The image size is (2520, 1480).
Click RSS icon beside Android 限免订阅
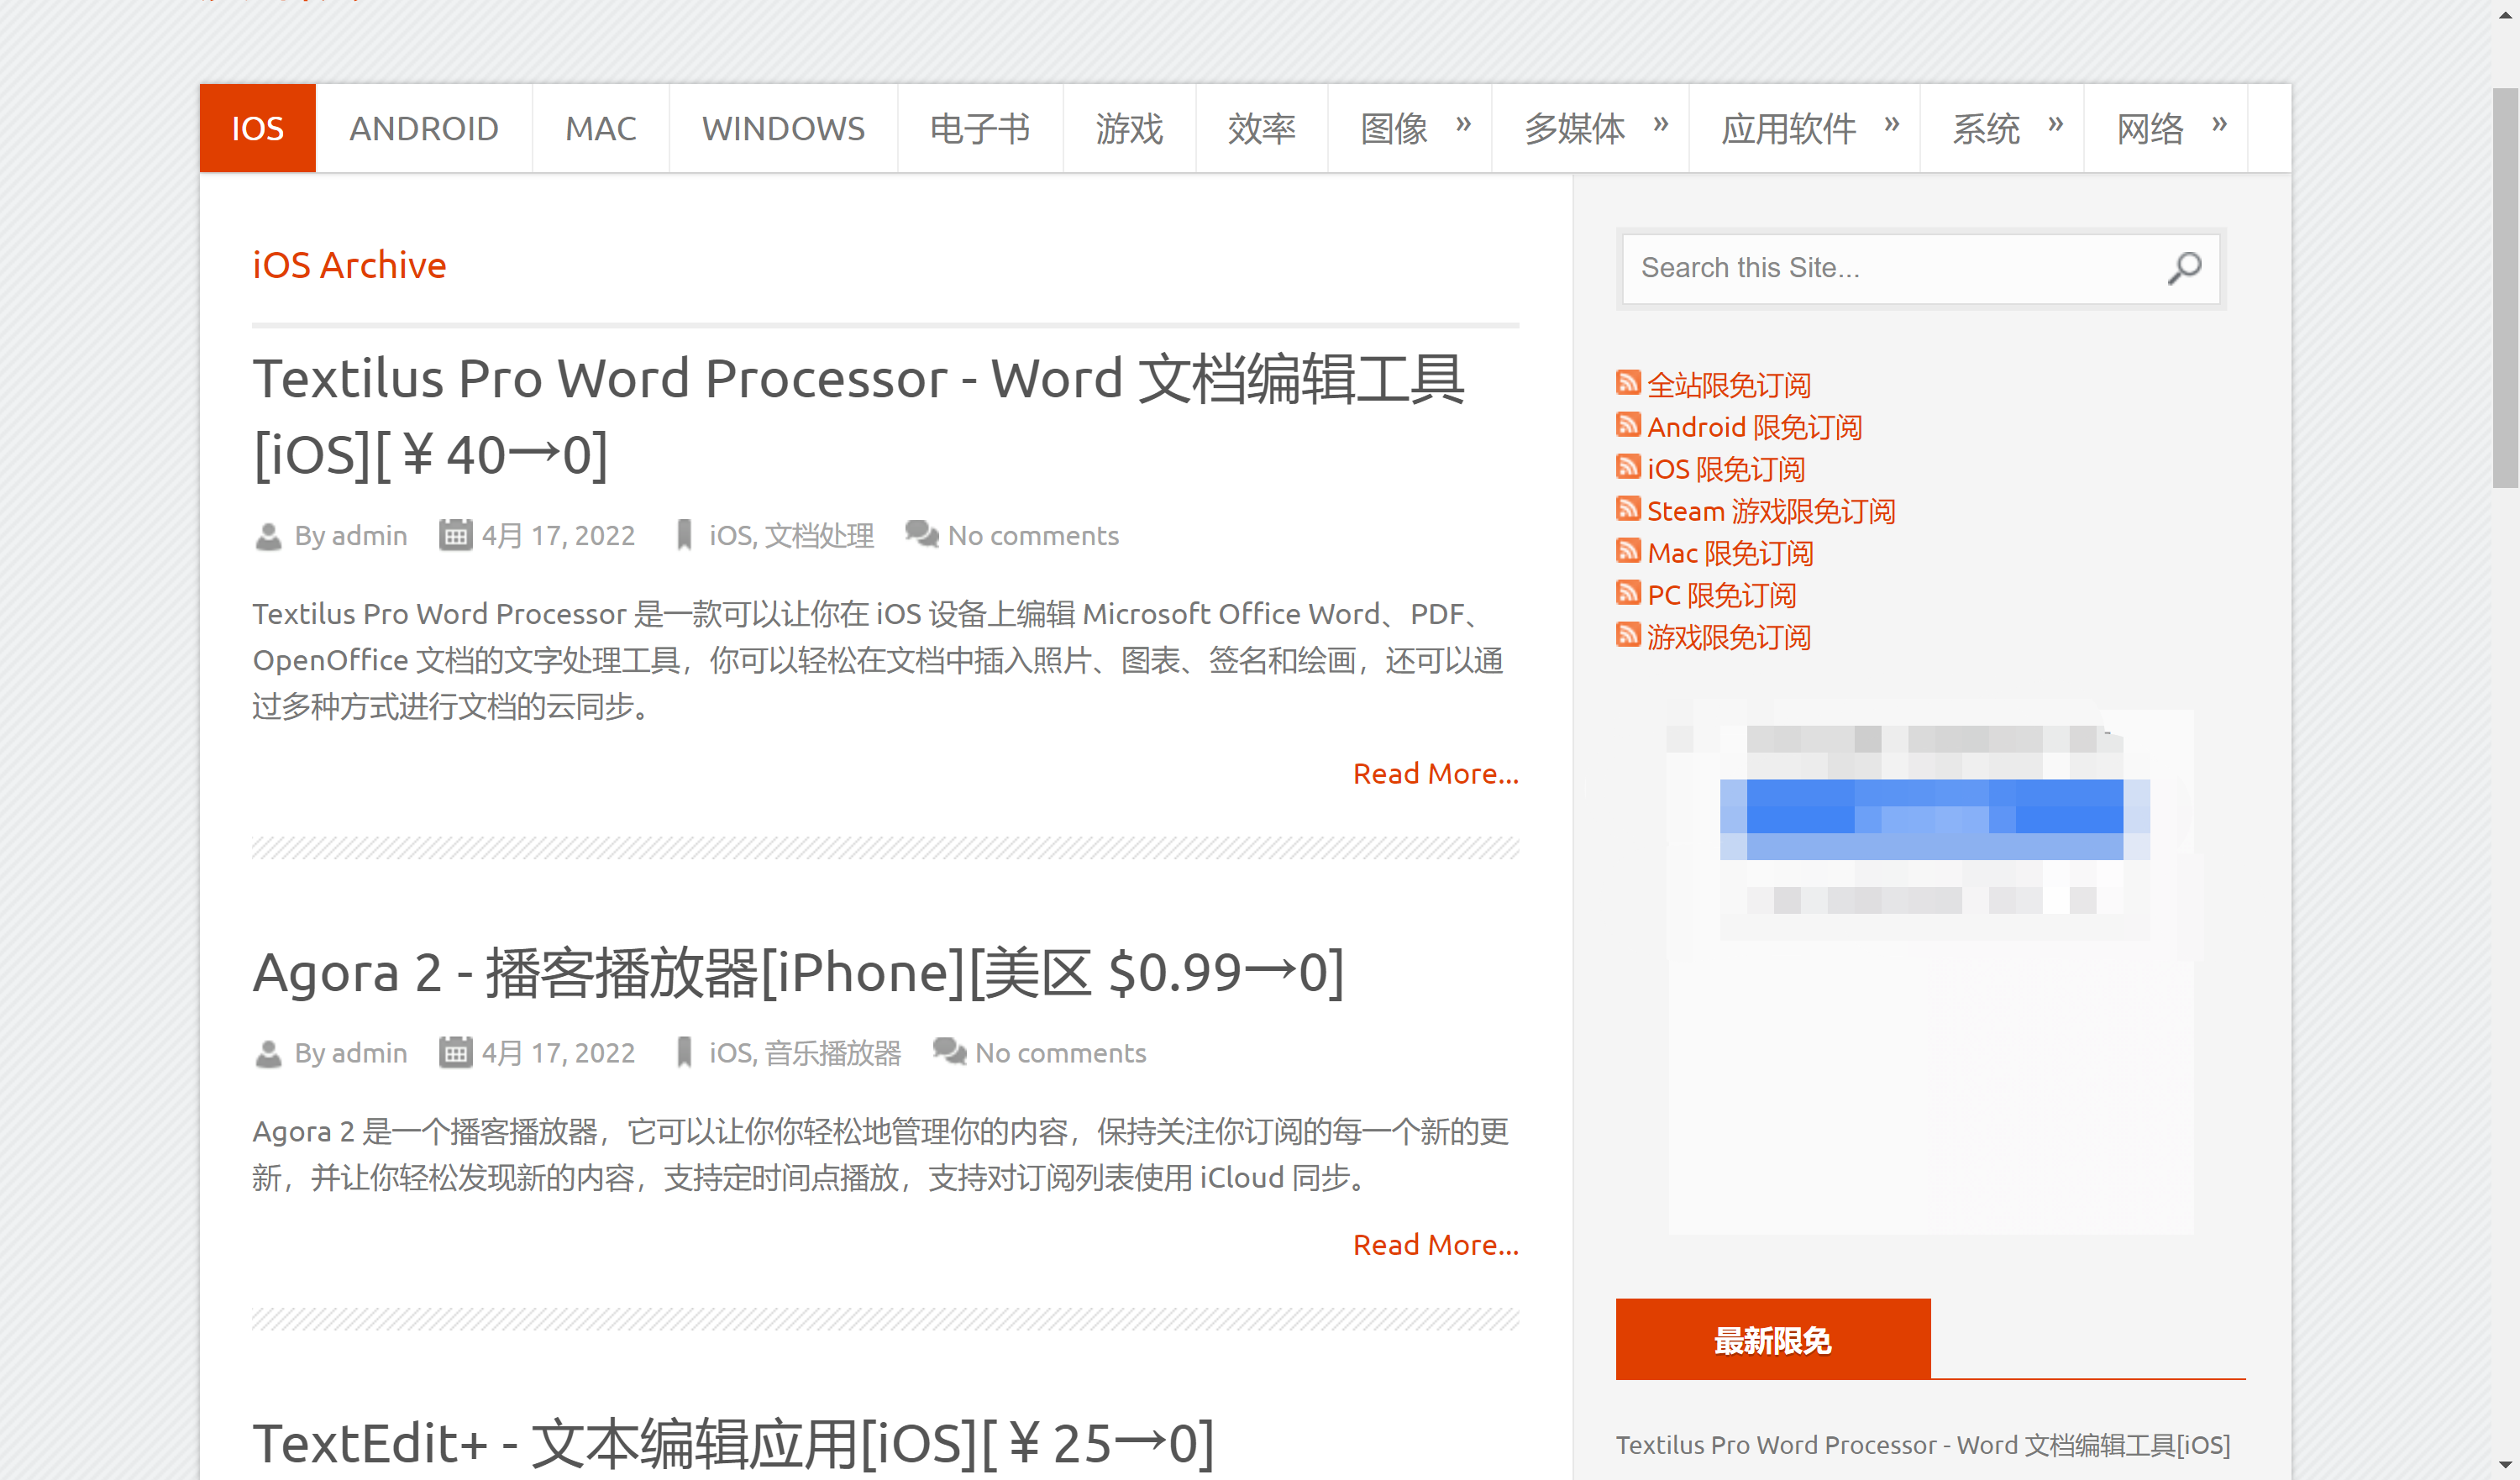[x=1628, y=425]
